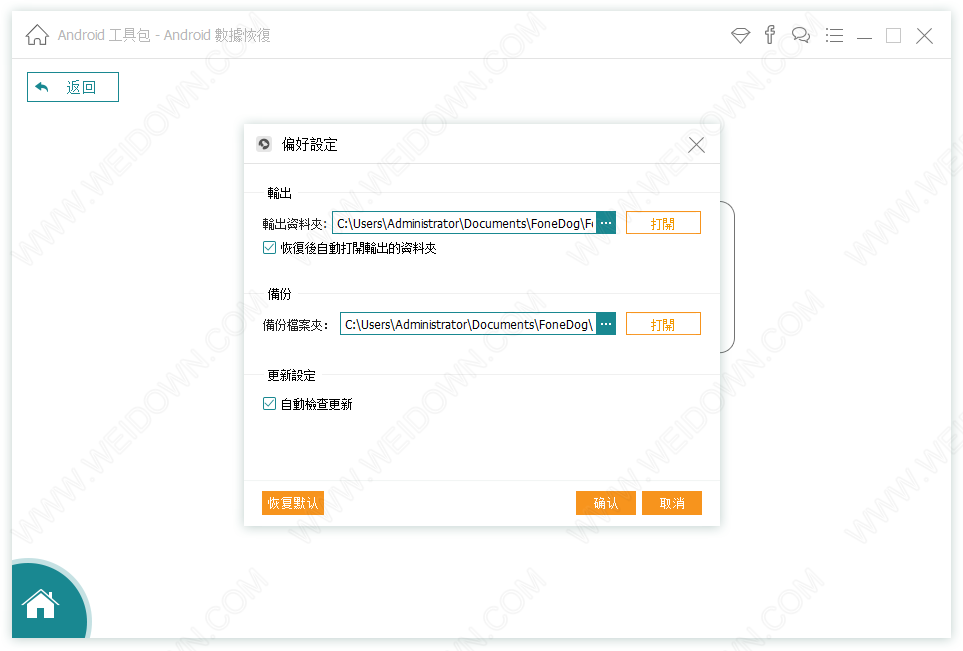963x651 pixels.
Task: Click the 确认 button
Action: coord(606,503)
